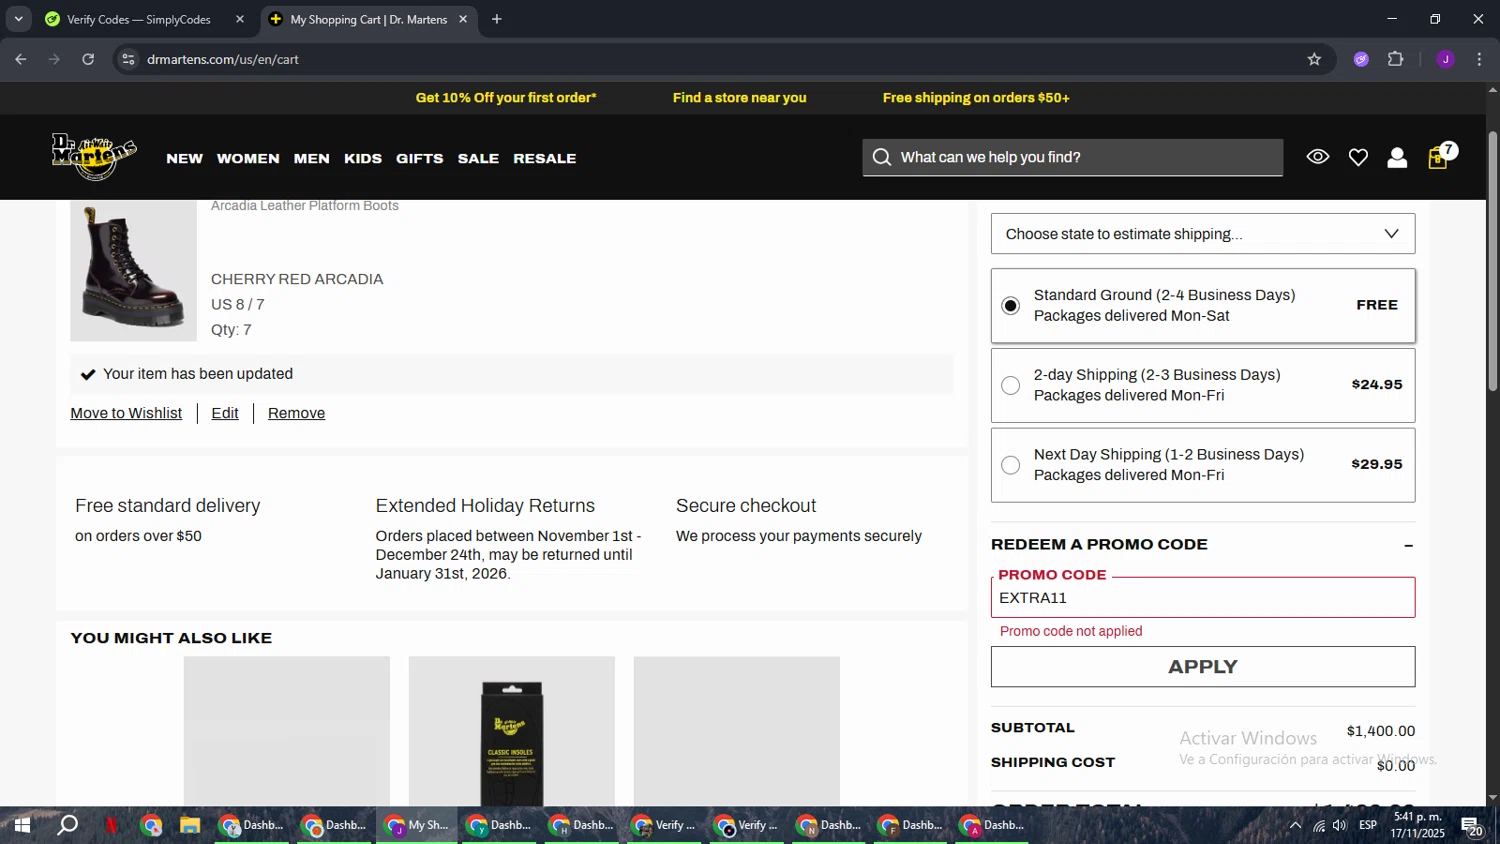Viewport: 1500px width, 844px height.
Task: Close the Verify Codes SimplyCodes tab
Action: click(240, 19)
